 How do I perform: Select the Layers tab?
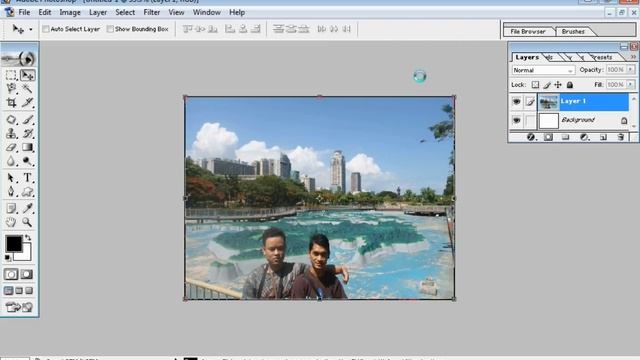click(x=527, y=57)
